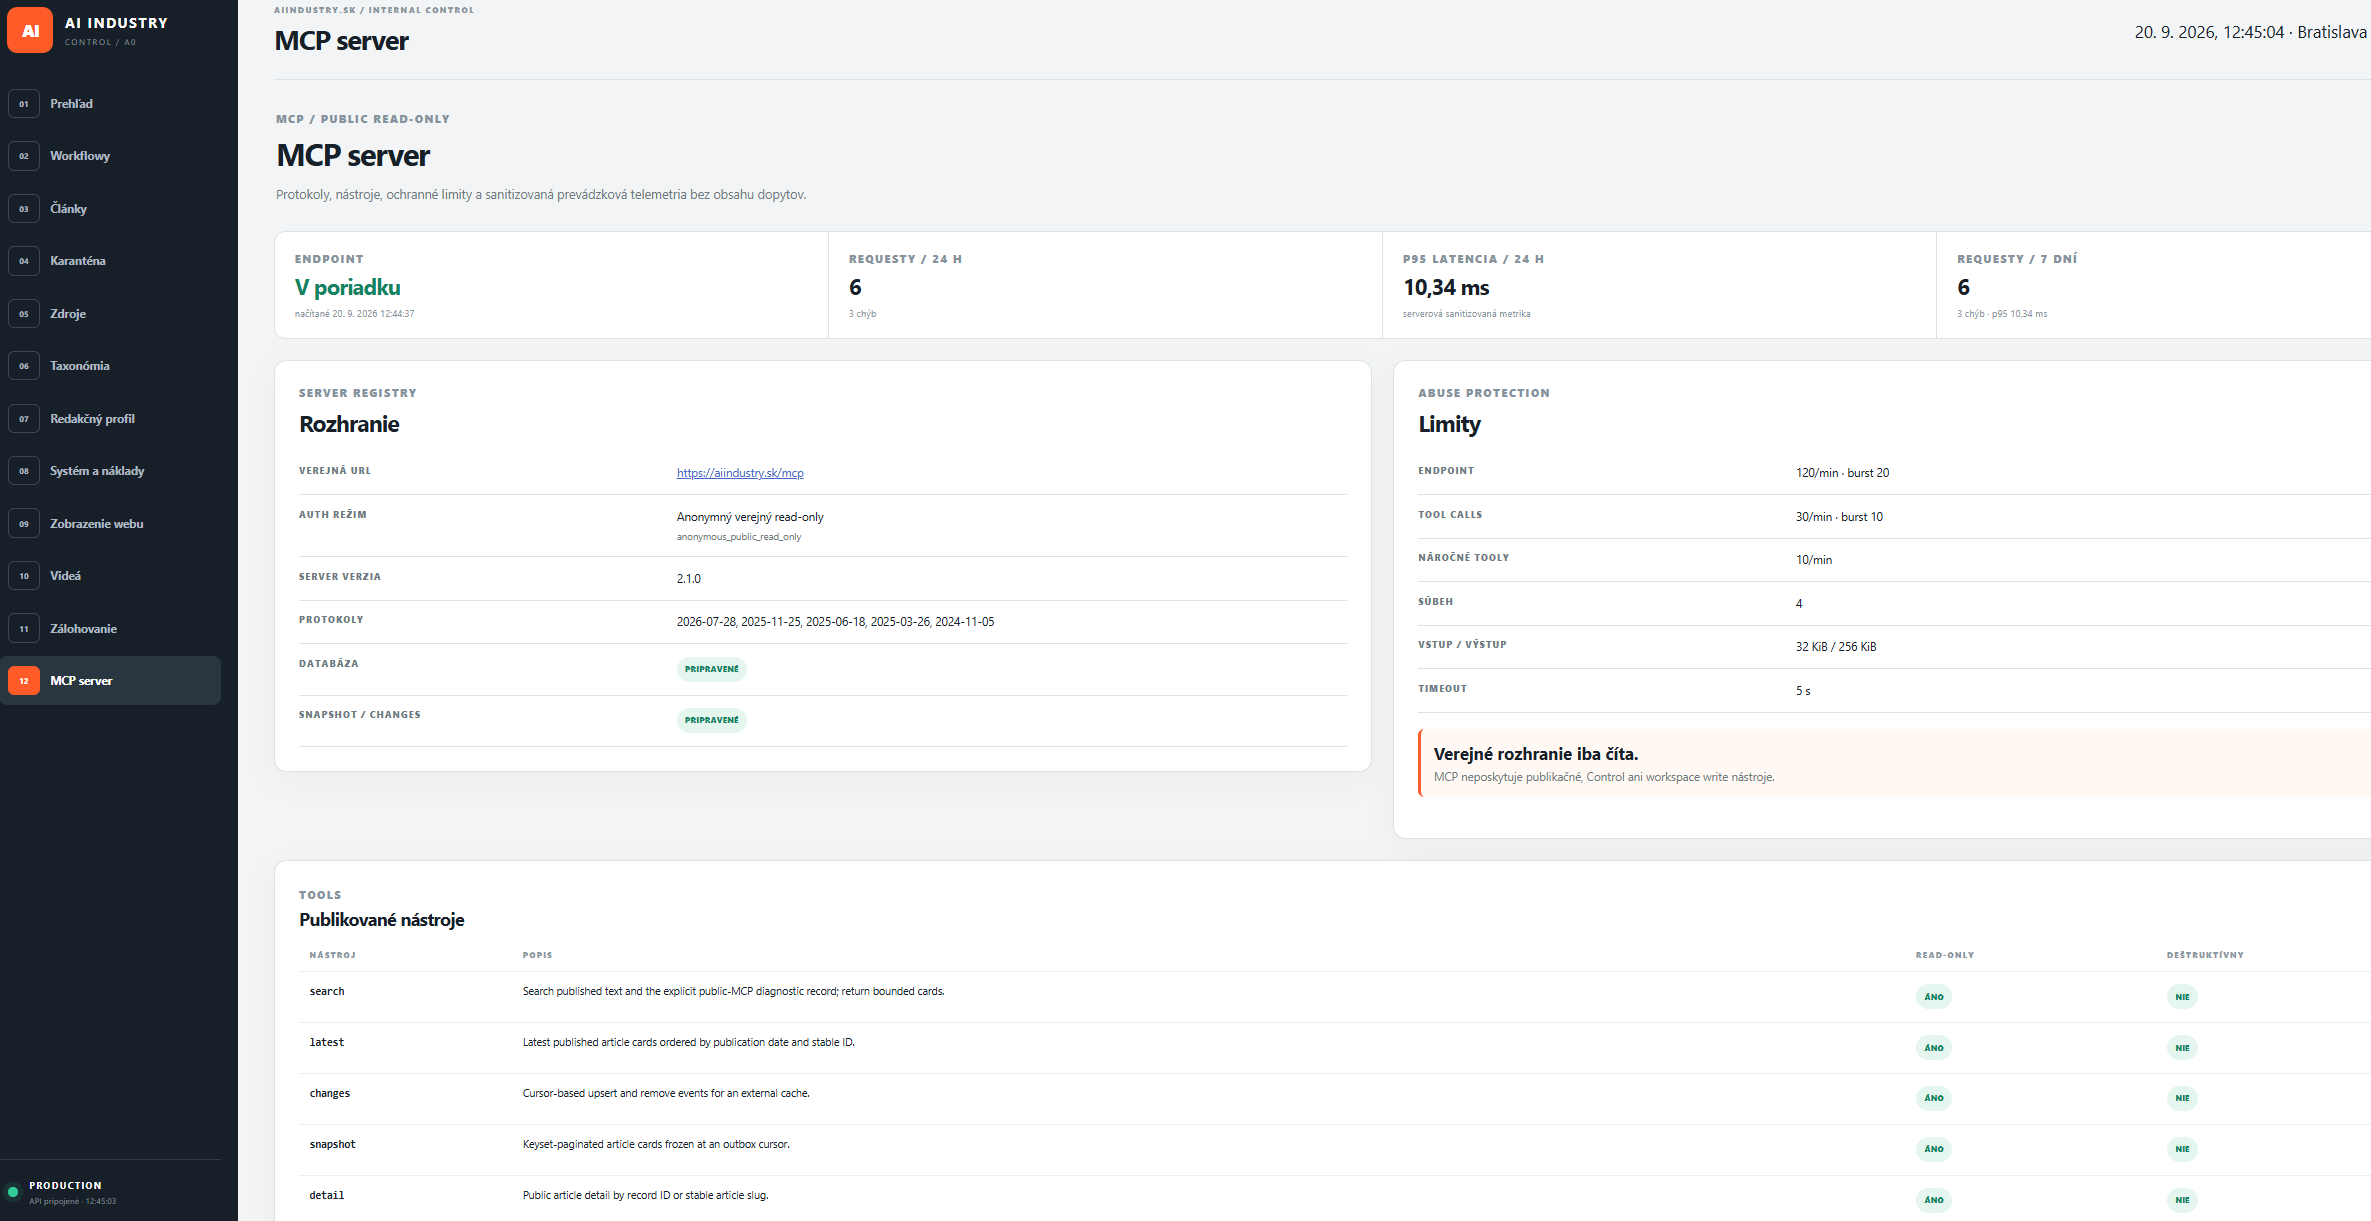Select Karanténa in the navigation
This screenshot has width=2371, height=1221.
(110, 261)
